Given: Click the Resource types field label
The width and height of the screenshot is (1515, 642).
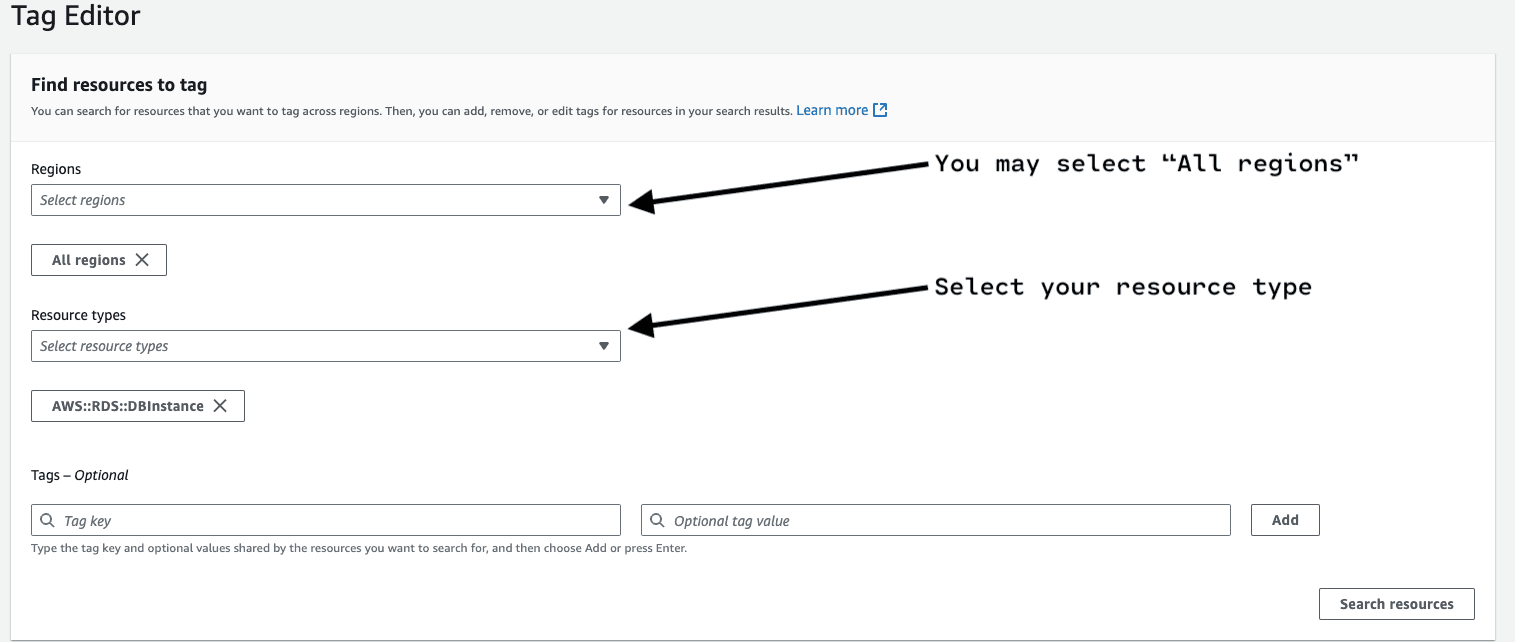Looking at the screenshot, I should pos(79,315).
